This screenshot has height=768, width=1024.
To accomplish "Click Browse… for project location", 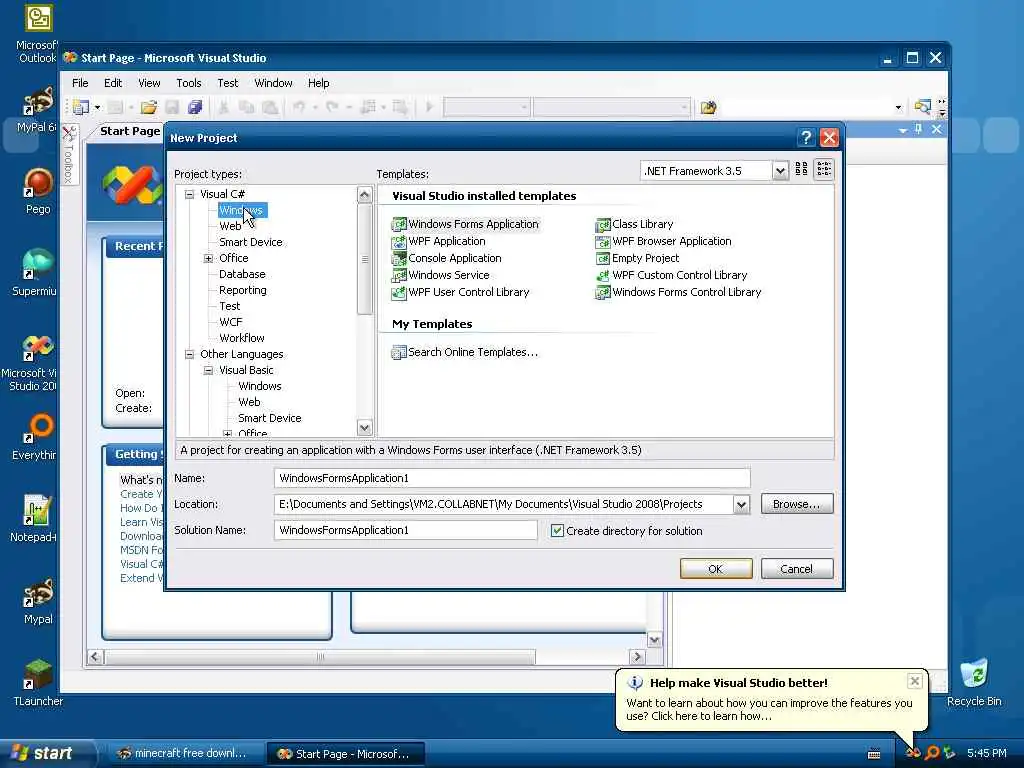I will [797, 504].
